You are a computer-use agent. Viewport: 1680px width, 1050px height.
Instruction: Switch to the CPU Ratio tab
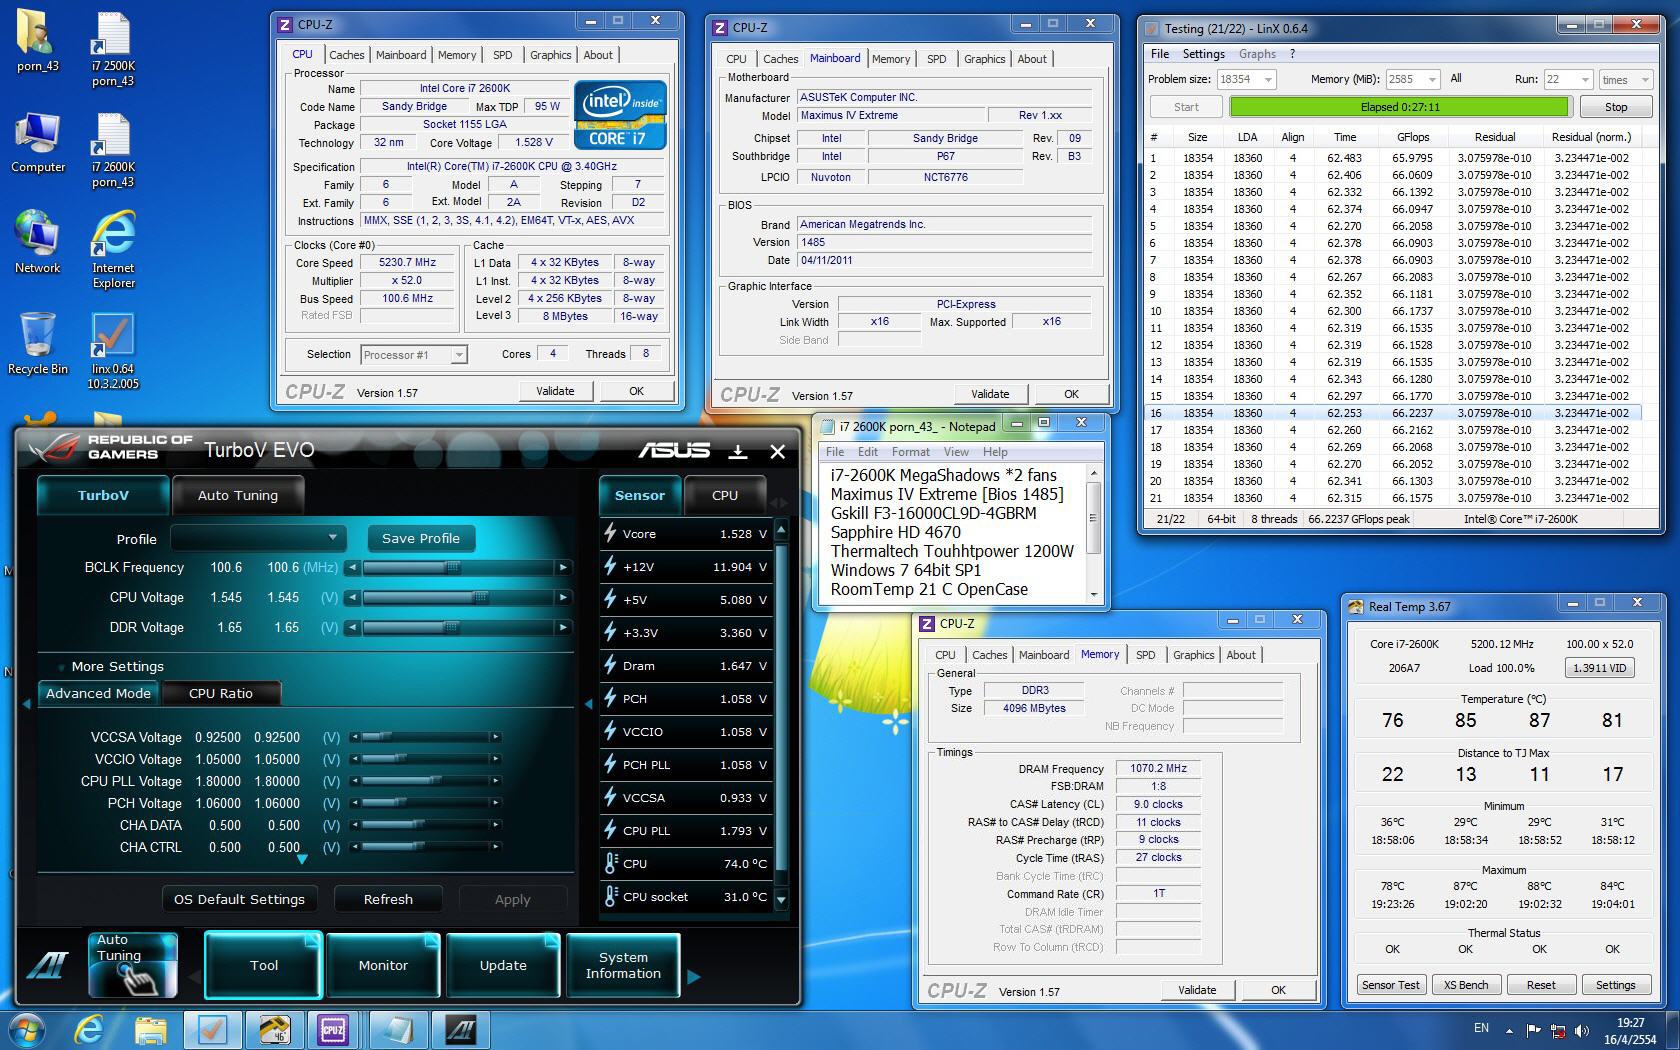point(221,693)
